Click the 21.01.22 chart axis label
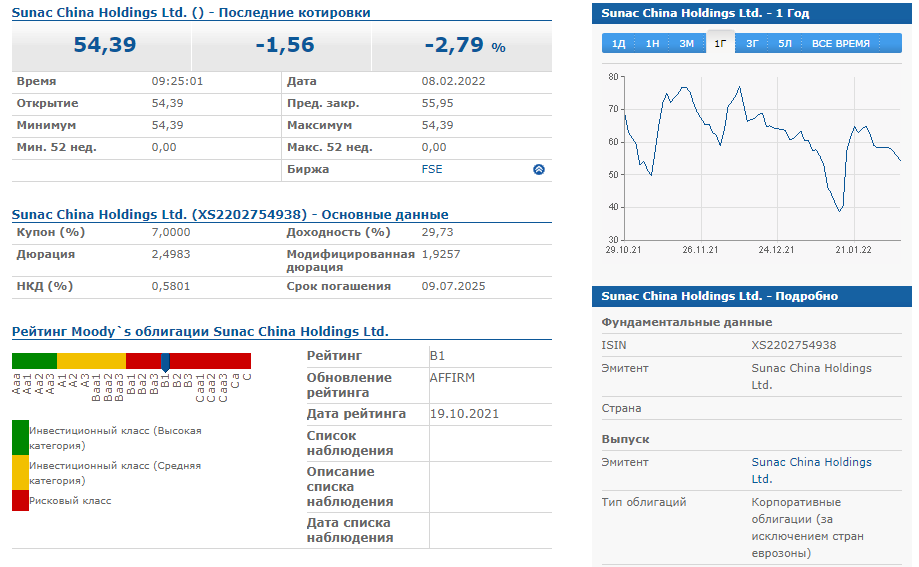 [853, 250]
